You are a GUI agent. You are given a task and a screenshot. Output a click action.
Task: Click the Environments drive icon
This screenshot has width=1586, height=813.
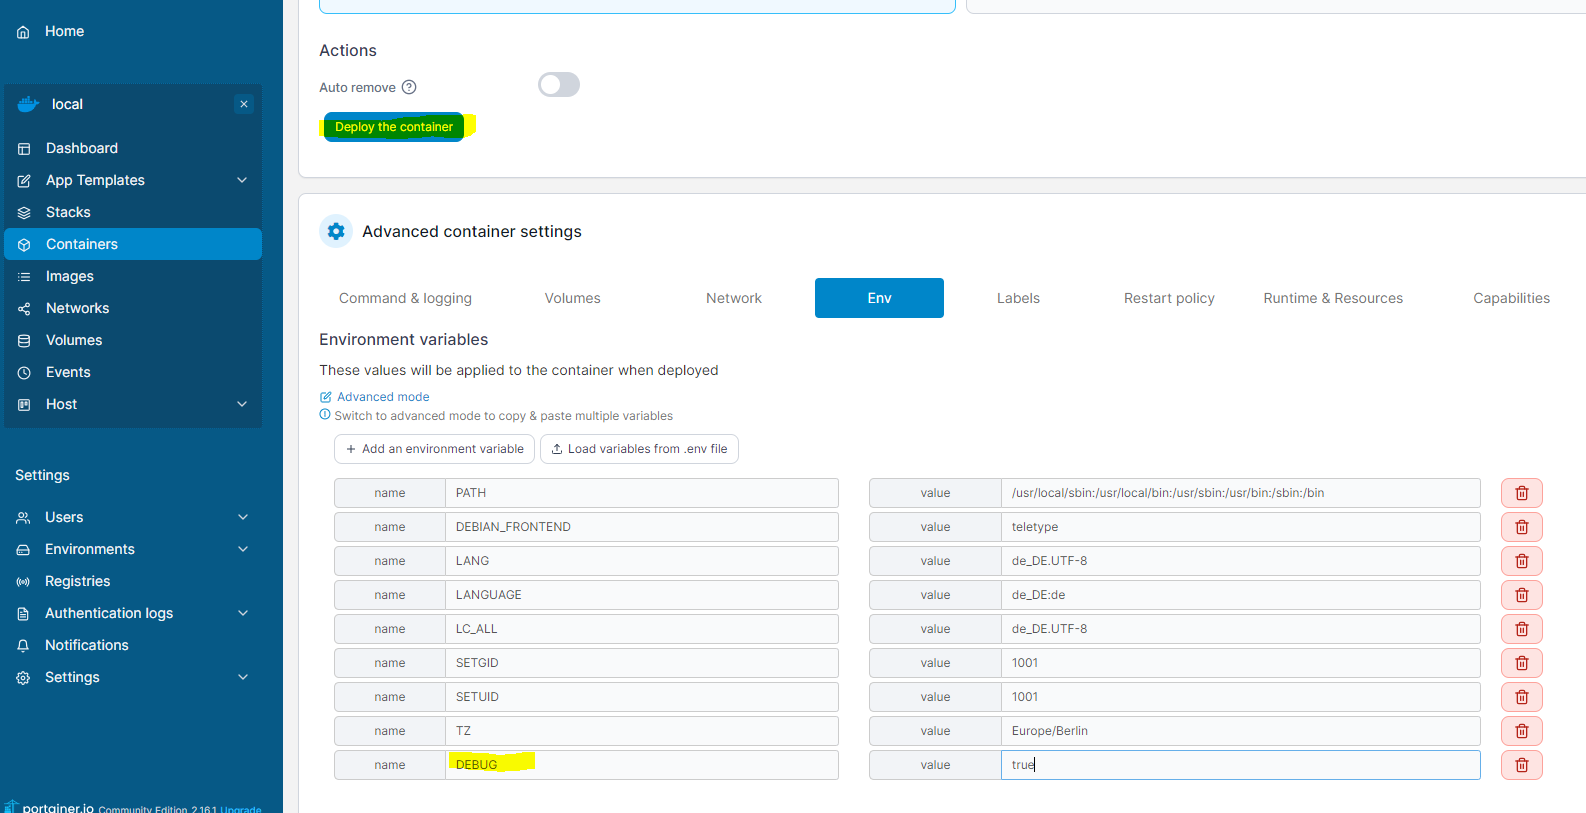click(23, 550)
